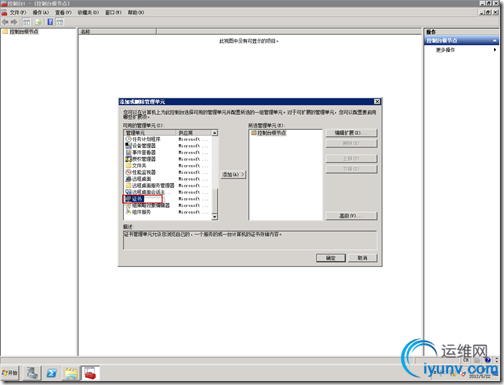
Task: Select 控制台根节点 in selected snap-ins list
Action: click(269, 133)
